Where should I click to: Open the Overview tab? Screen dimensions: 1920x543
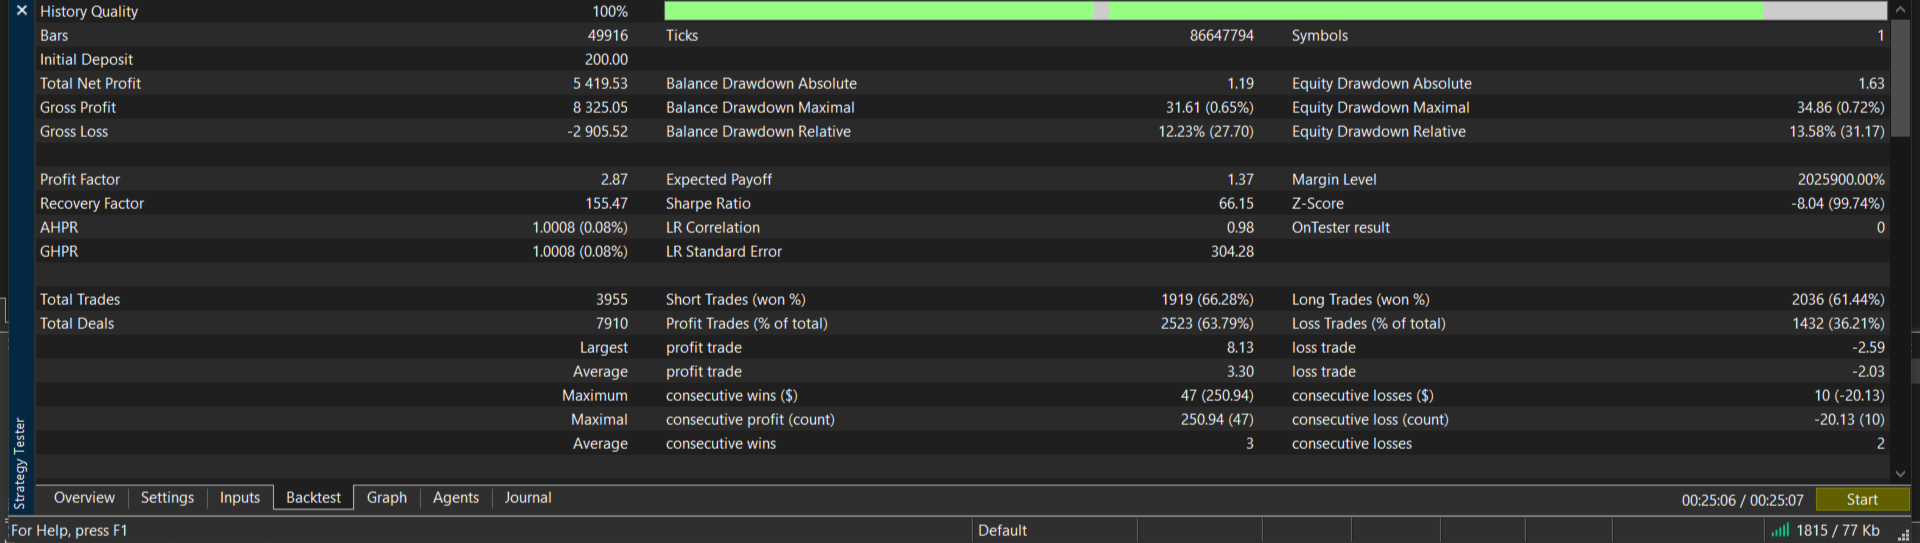84,498
